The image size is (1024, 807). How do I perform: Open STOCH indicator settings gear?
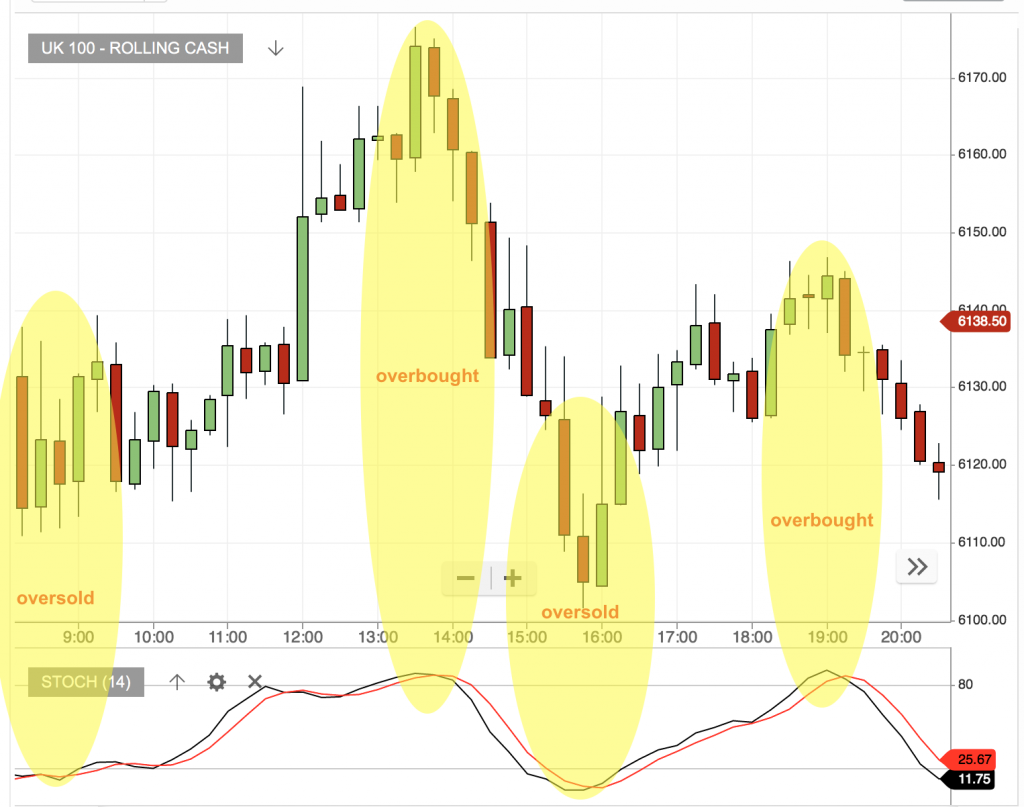click(216, 682)
